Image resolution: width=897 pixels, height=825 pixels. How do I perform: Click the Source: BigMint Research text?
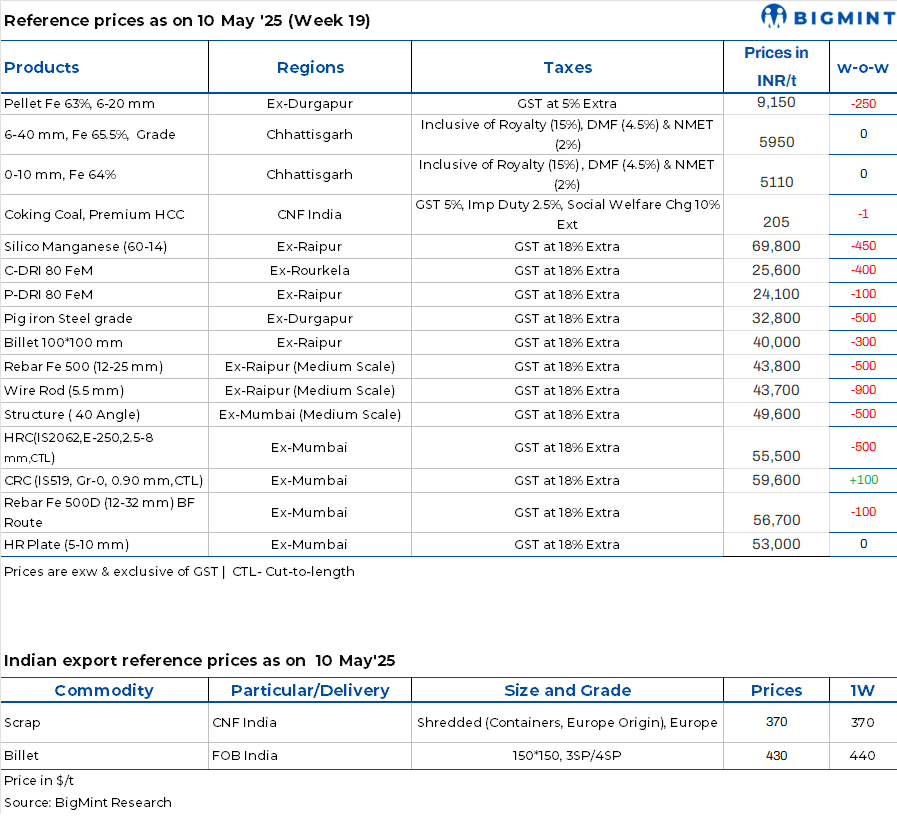[88, 803]
